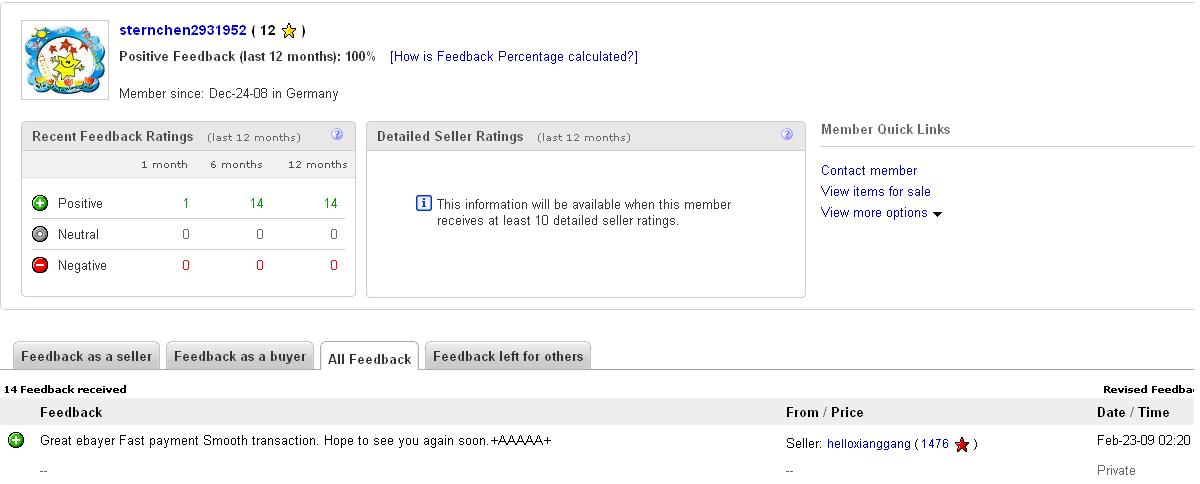
Task: Click the grey Neutral rating icon
Action: coord(40,234)
